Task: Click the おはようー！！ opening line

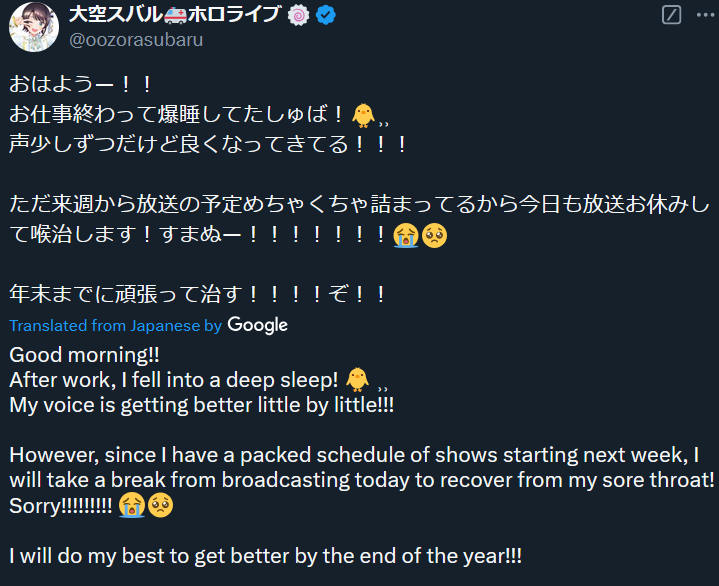Action: click(81, 84)
